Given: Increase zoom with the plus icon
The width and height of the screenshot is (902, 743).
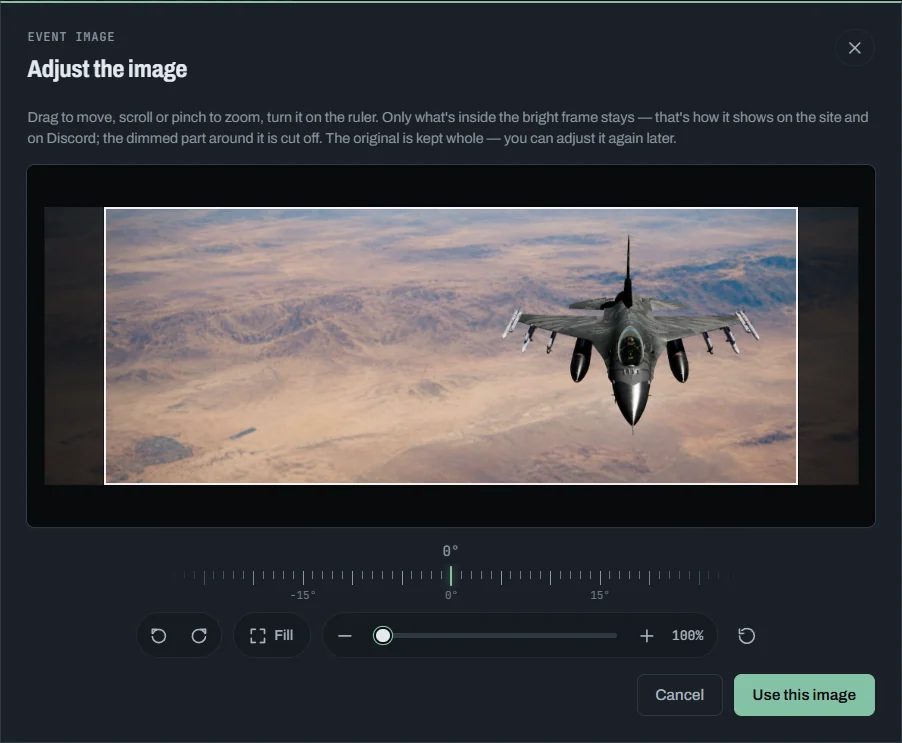Looking at the screenshot, I should [x=647, y=635].
